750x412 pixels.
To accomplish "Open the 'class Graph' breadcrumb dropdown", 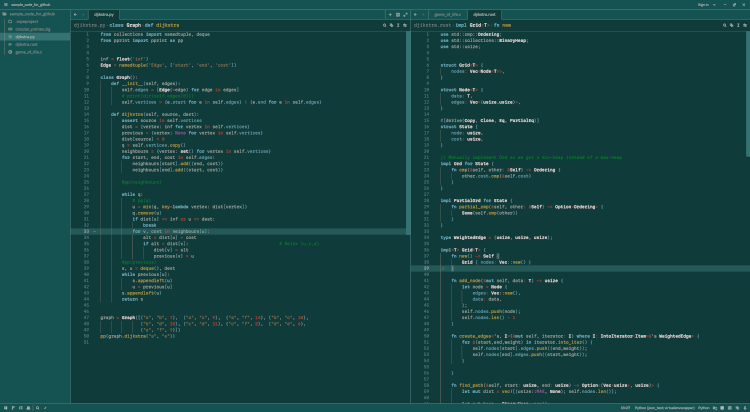I will pyautogui.click(x=125, y=25).
